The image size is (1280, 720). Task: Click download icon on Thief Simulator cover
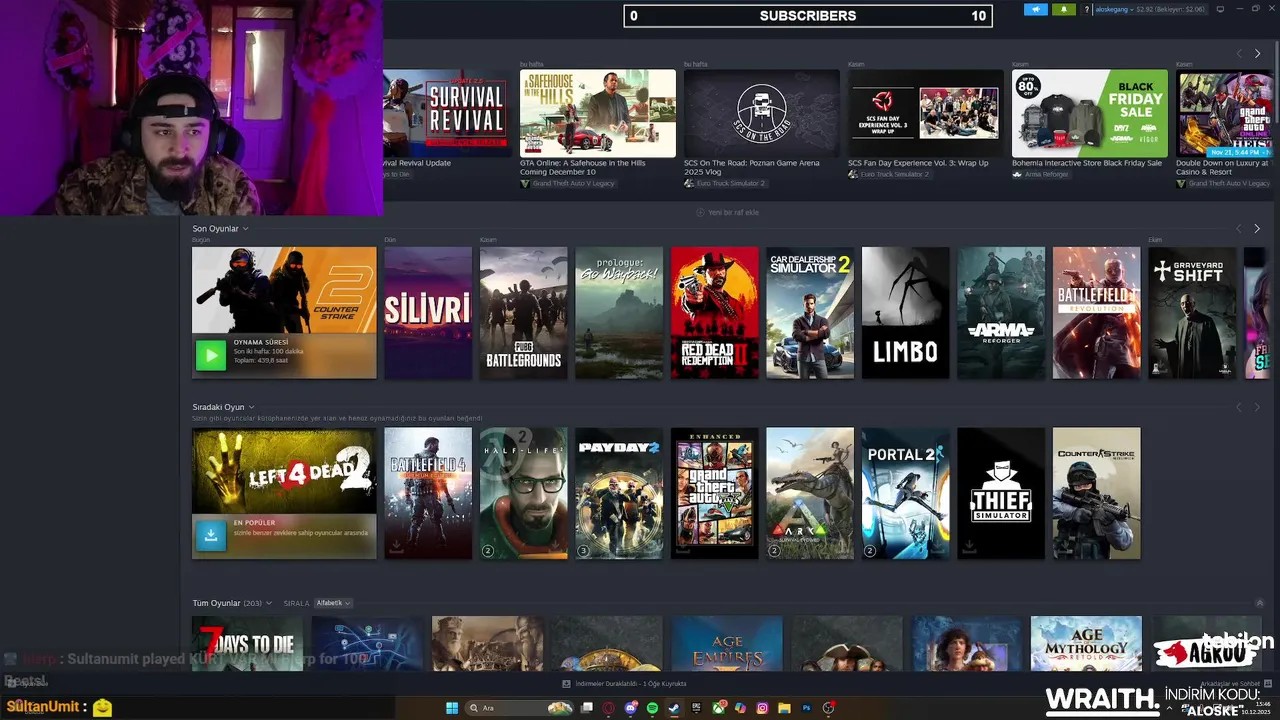pyautogui.click(x=969, y=546)
